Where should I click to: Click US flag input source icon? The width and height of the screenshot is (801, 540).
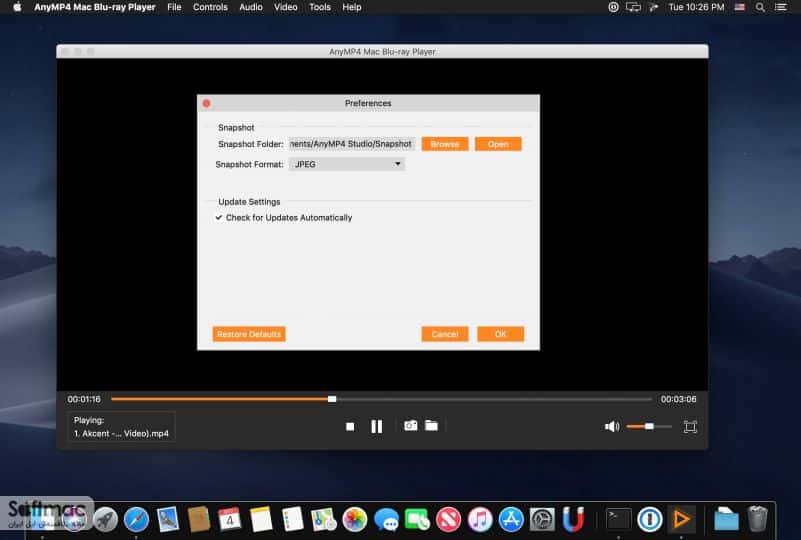pos(739,7)
